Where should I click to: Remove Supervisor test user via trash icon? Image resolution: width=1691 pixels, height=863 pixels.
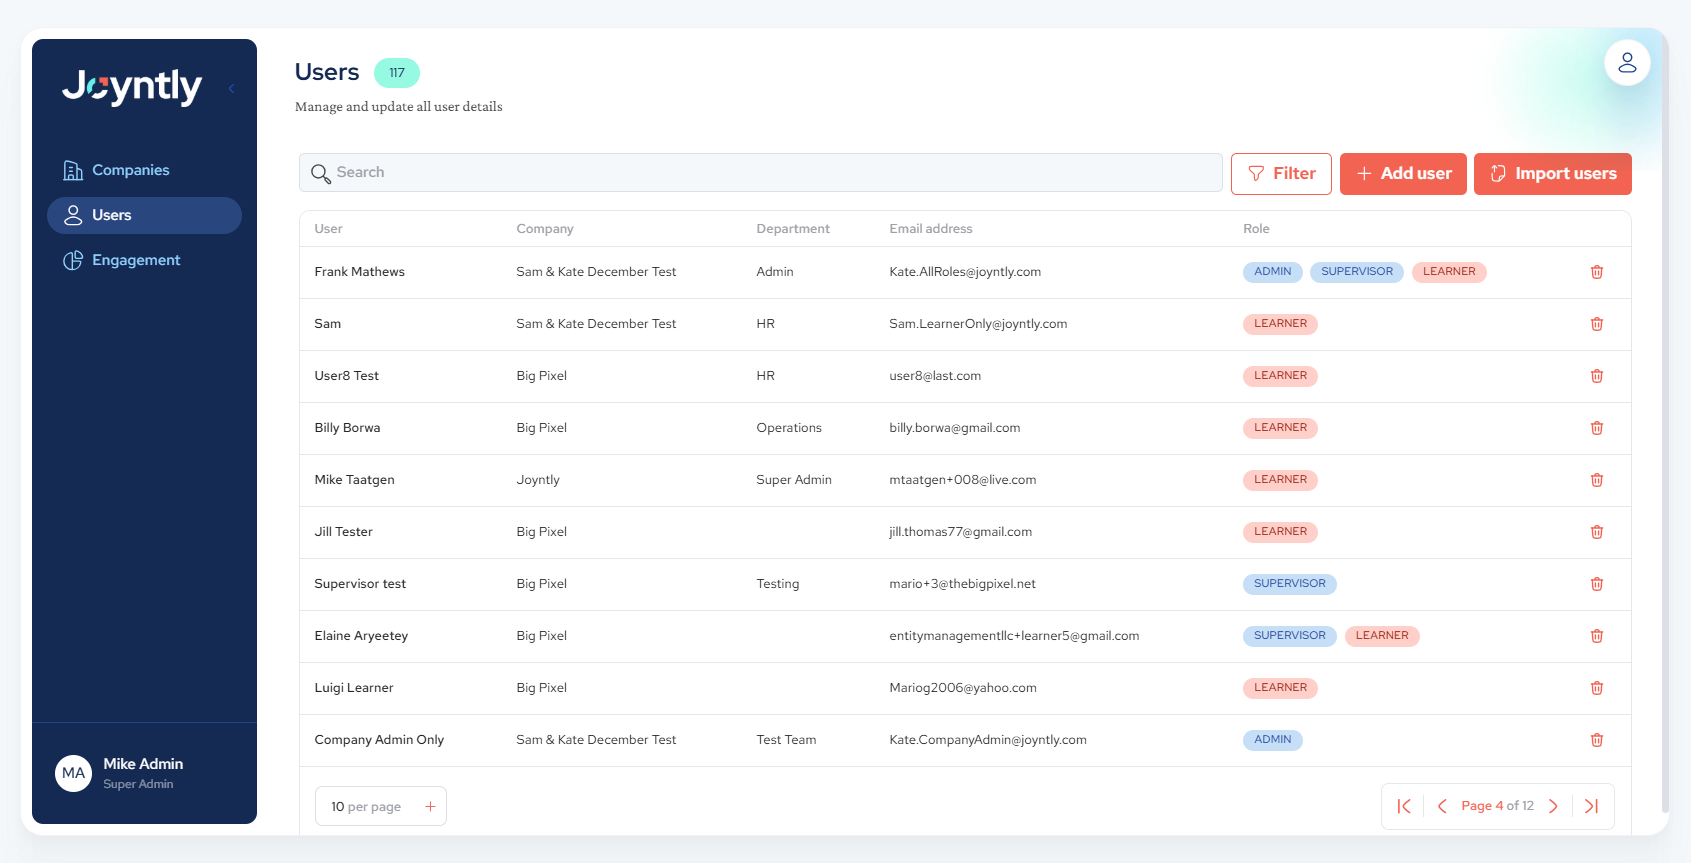(x=1596, y=584)
